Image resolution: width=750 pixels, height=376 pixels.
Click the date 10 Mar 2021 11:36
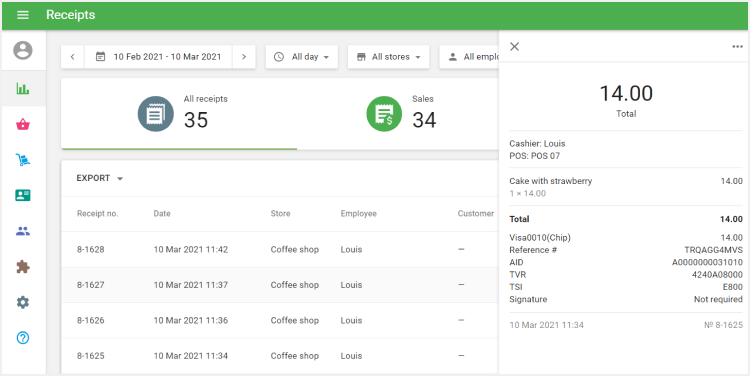tap(190, 320)
